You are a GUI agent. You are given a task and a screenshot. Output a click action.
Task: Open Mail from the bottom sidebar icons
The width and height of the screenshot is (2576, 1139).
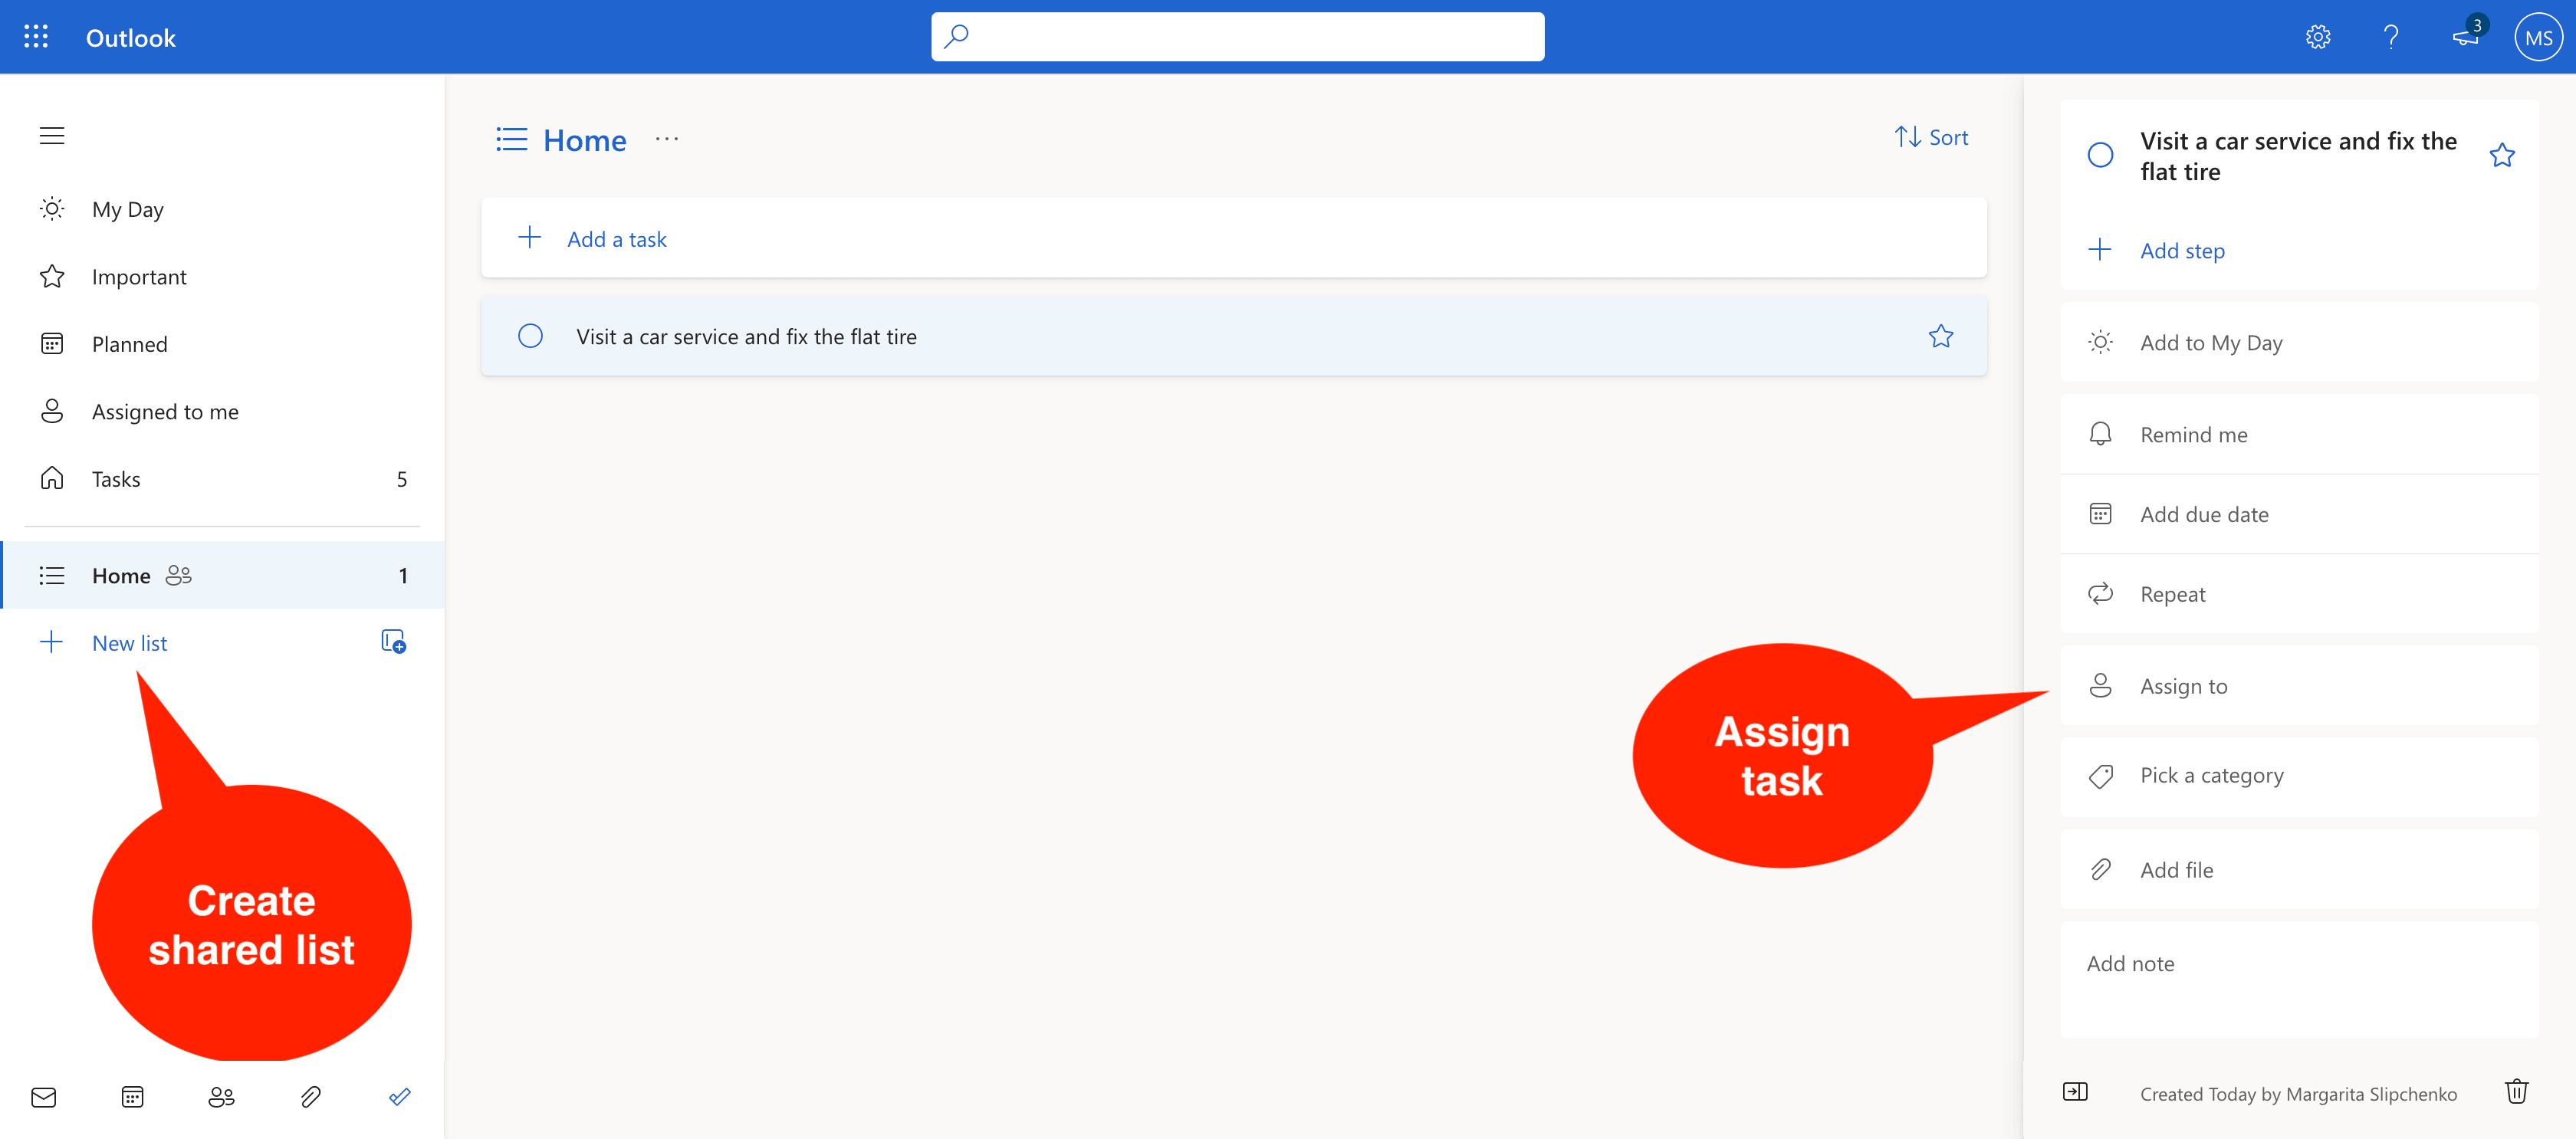click(44, 1096)
